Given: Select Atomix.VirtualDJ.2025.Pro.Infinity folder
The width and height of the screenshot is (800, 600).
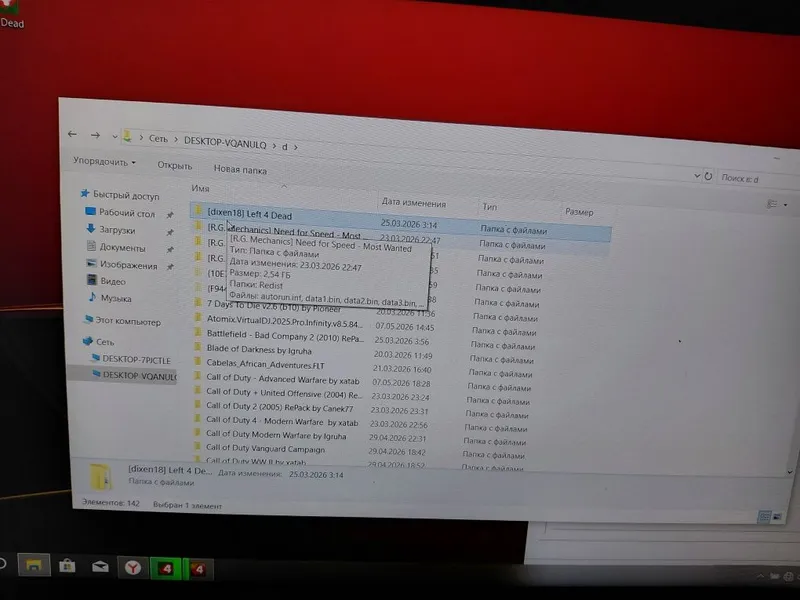Looking at the screenshot, I should tap(285, 323).
